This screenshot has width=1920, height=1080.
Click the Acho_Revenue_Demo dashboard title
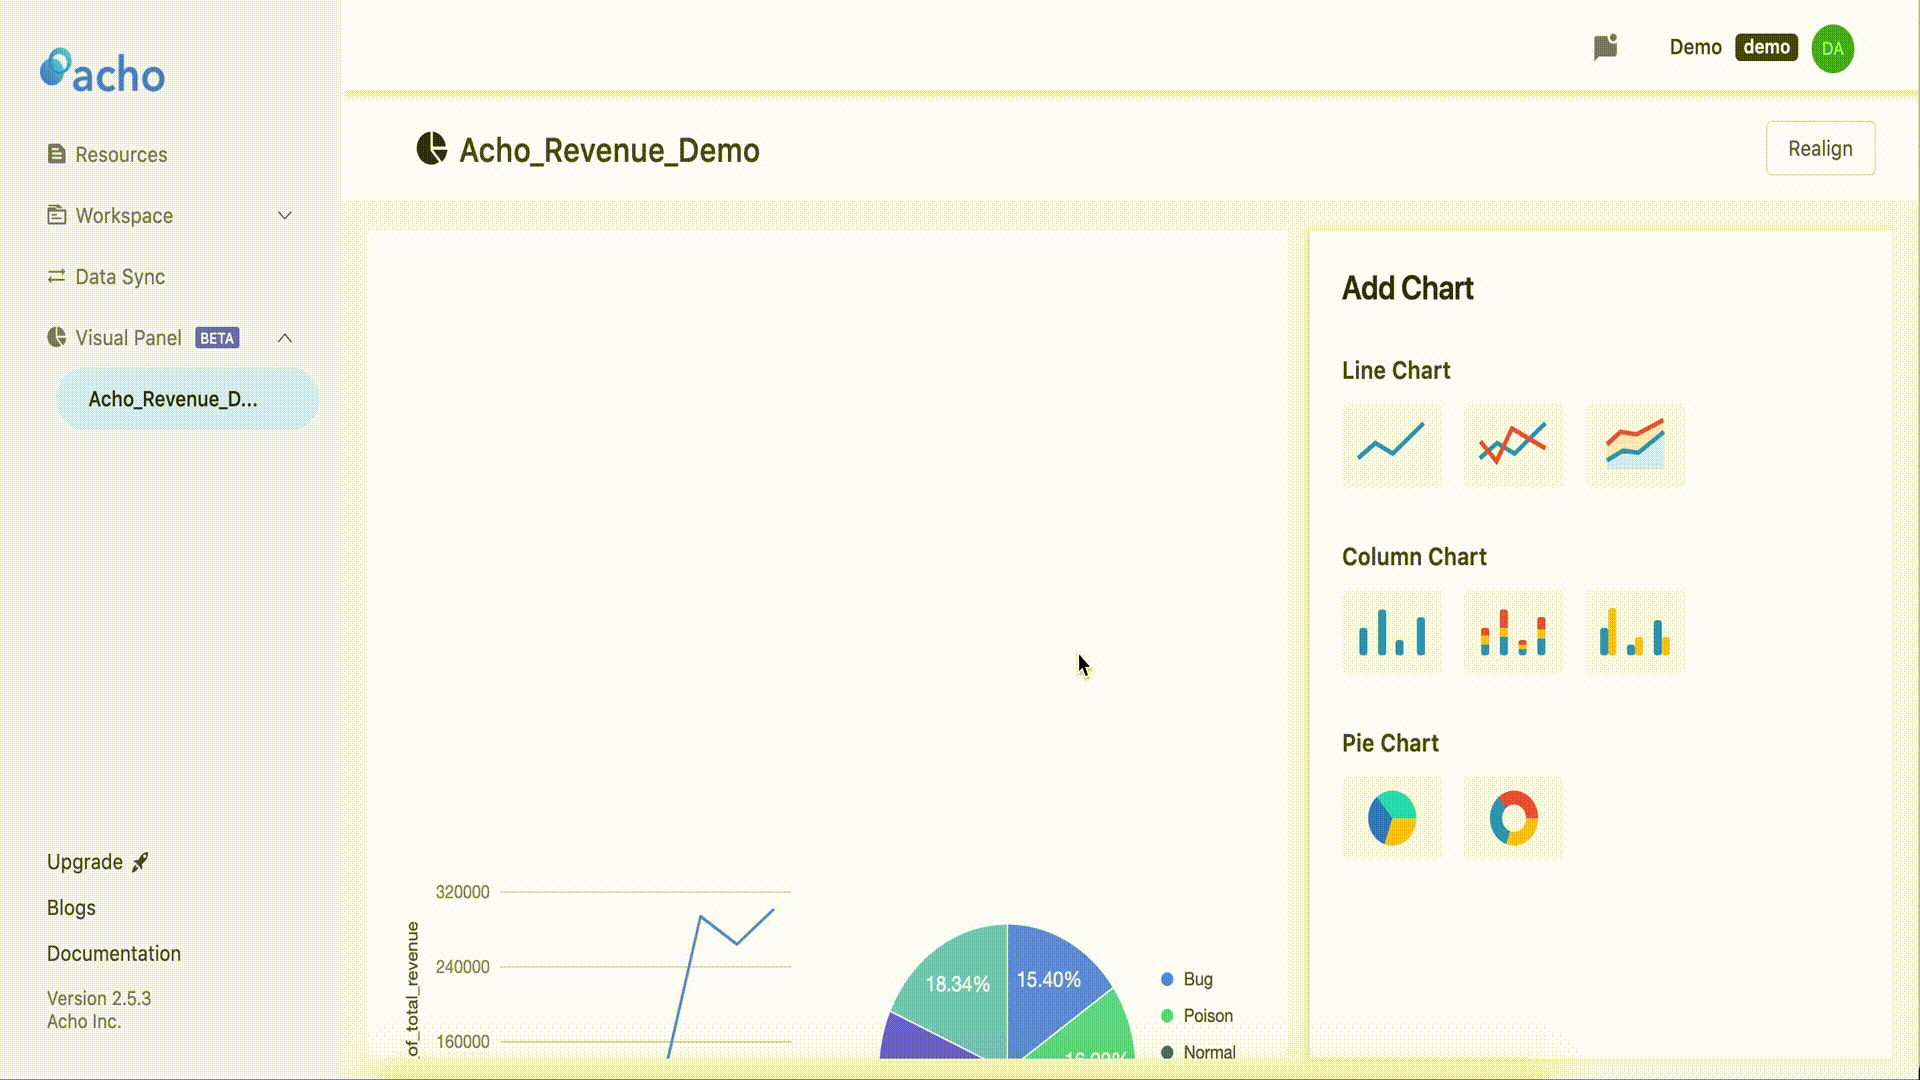coord(609,150)
